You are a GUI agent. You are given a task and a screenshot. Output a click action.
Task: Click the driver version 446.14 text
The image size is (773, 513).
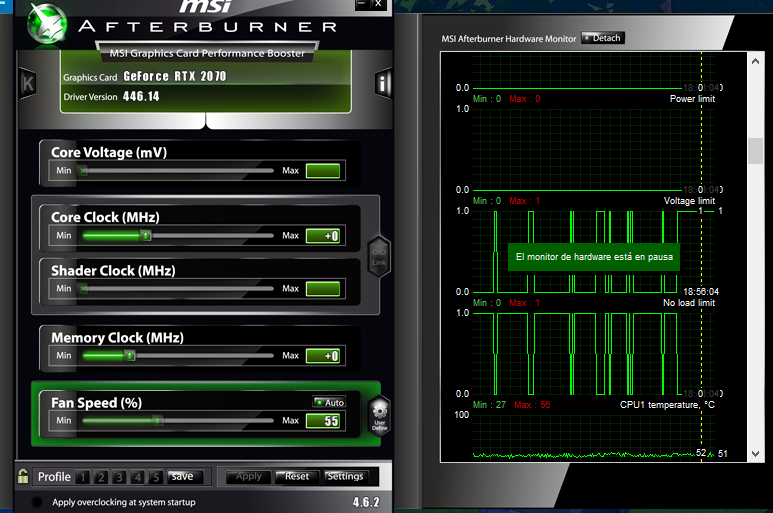pyautogui.click(x=141, y=97)
